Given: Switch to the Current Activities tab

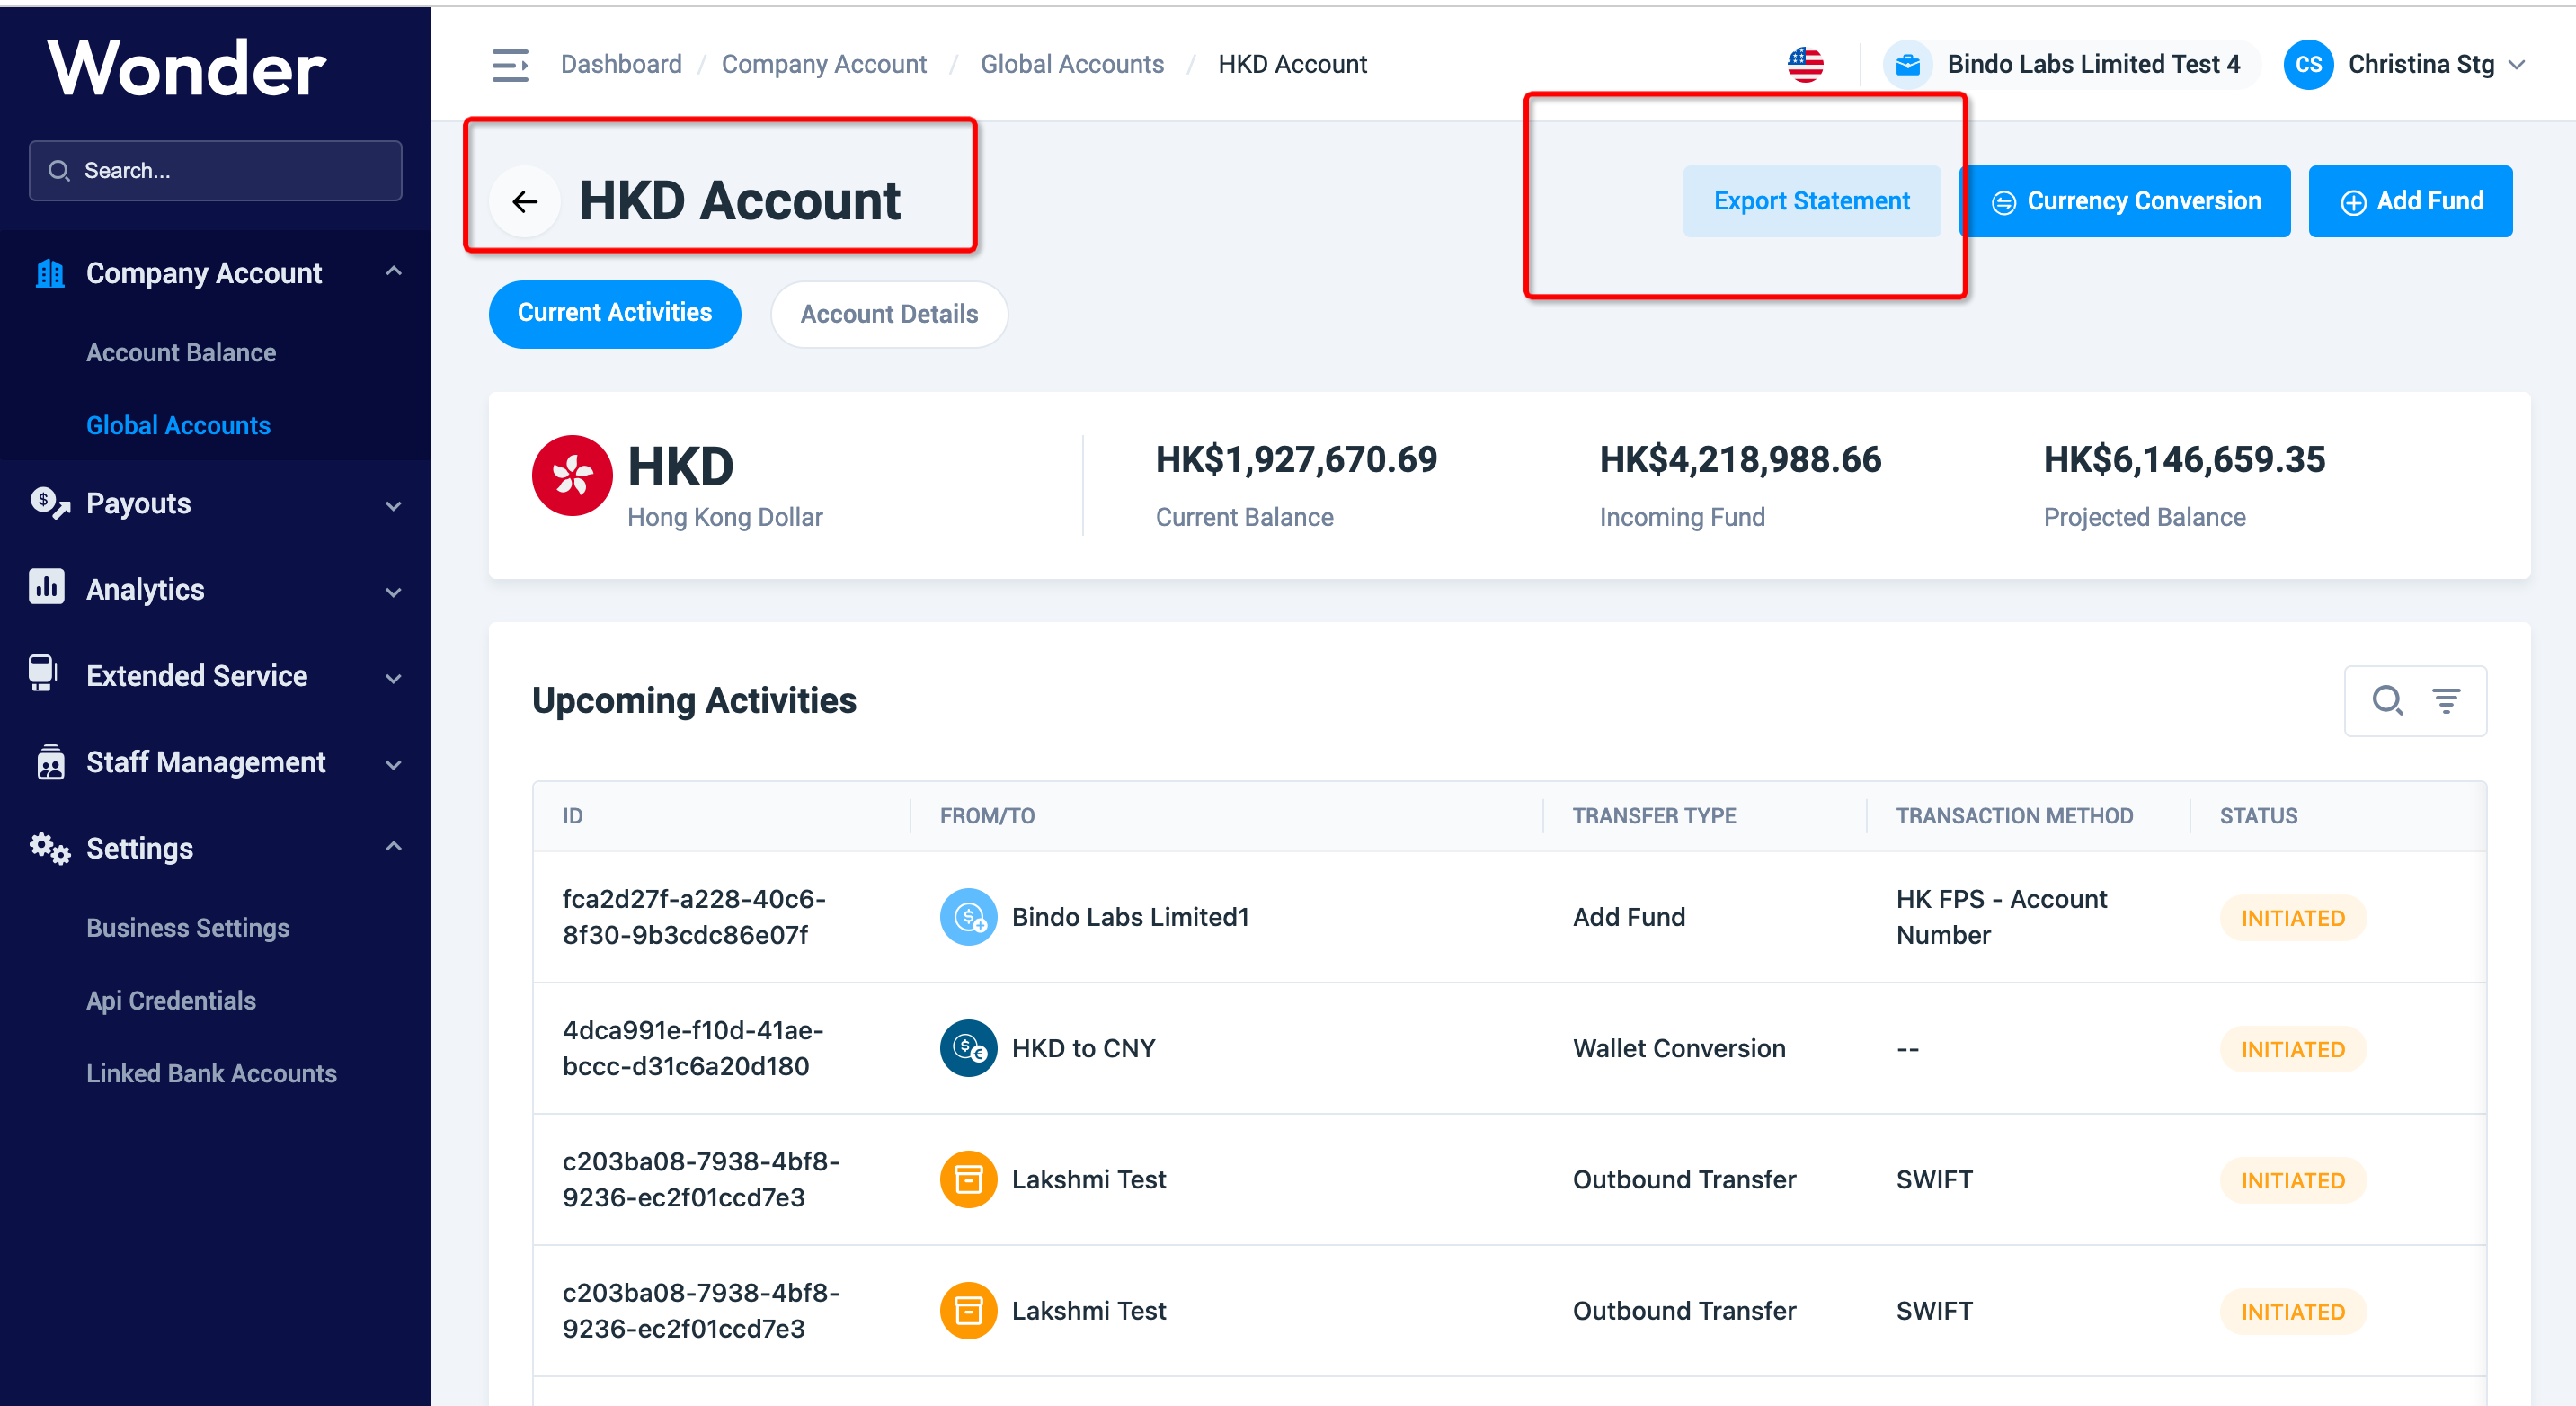Looking at the screenshot, I should (615, 314).
